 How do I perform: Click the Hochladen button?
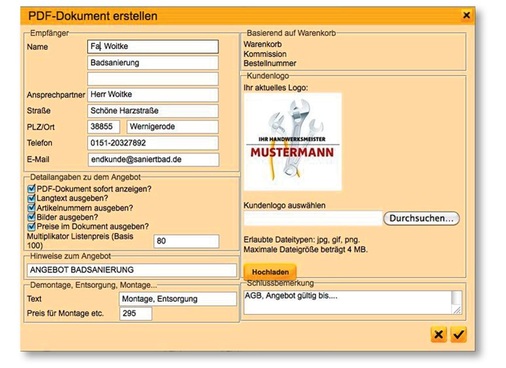(x=270, y=272)
